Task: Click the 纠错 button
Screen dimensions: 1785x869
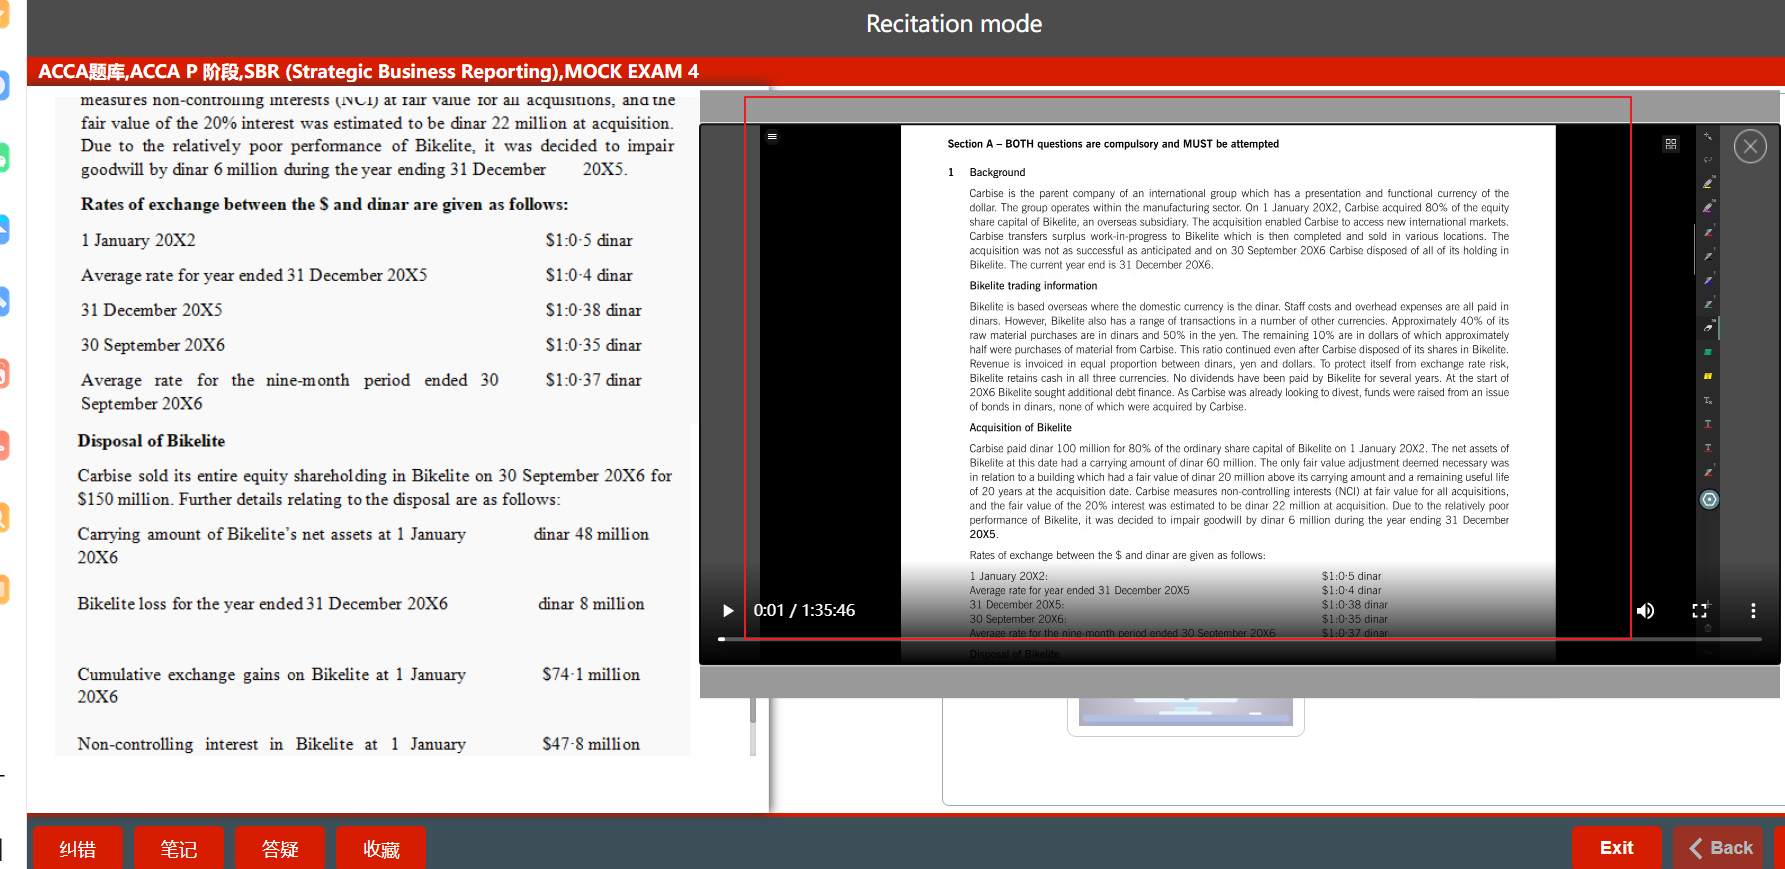Action: (78, 848)
